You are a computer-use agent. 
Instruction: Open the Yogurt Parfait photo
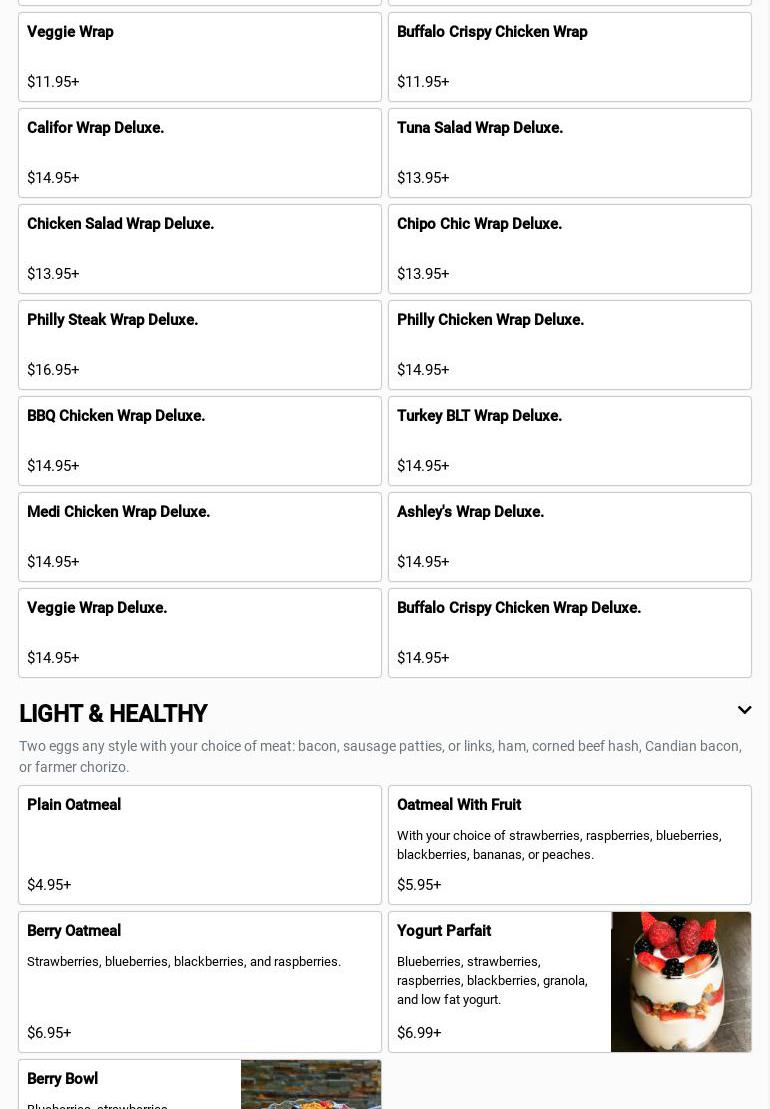tap(680, 981)
